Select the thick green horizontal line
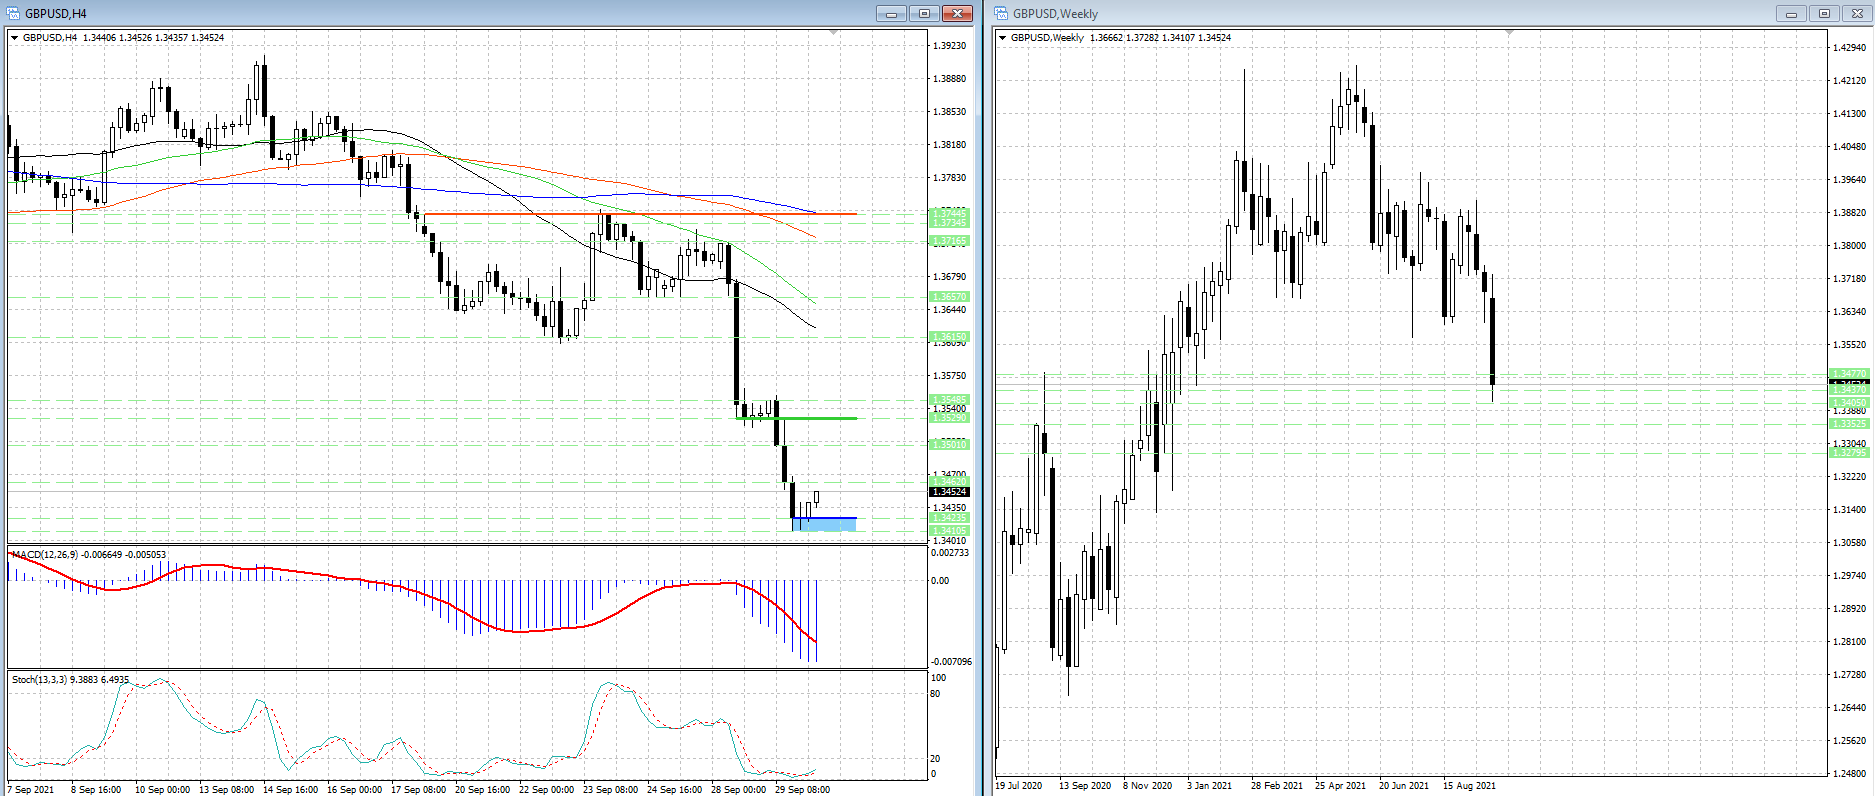Image resolution: width=1875 pixels, height=796 pixels. point(800,418)
